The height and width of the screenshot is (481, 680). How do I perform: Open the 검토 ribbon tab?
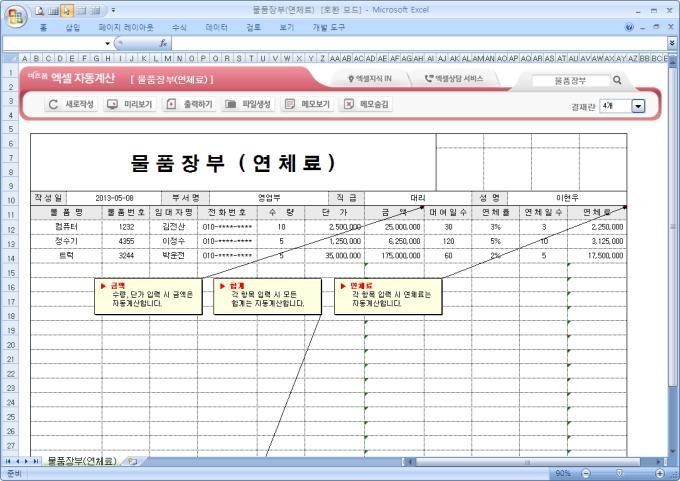coord(253,28)
